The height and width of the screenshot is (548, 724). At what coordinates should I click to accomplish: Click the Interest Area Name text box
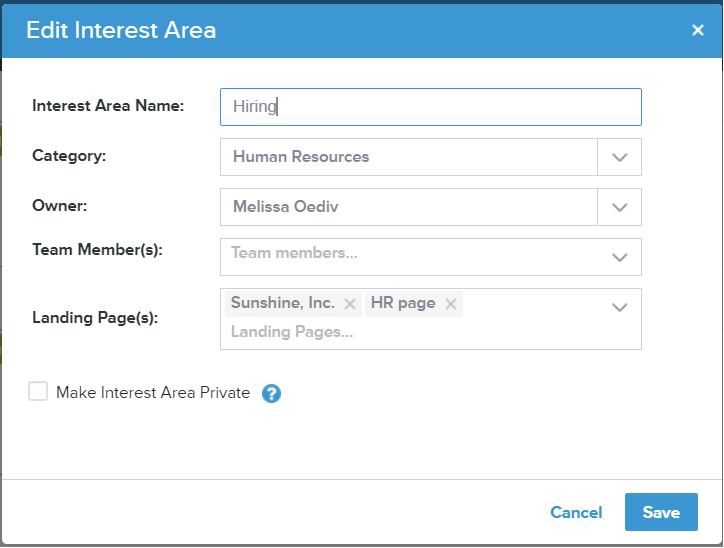pyautogui.click(x=430, y=107)
